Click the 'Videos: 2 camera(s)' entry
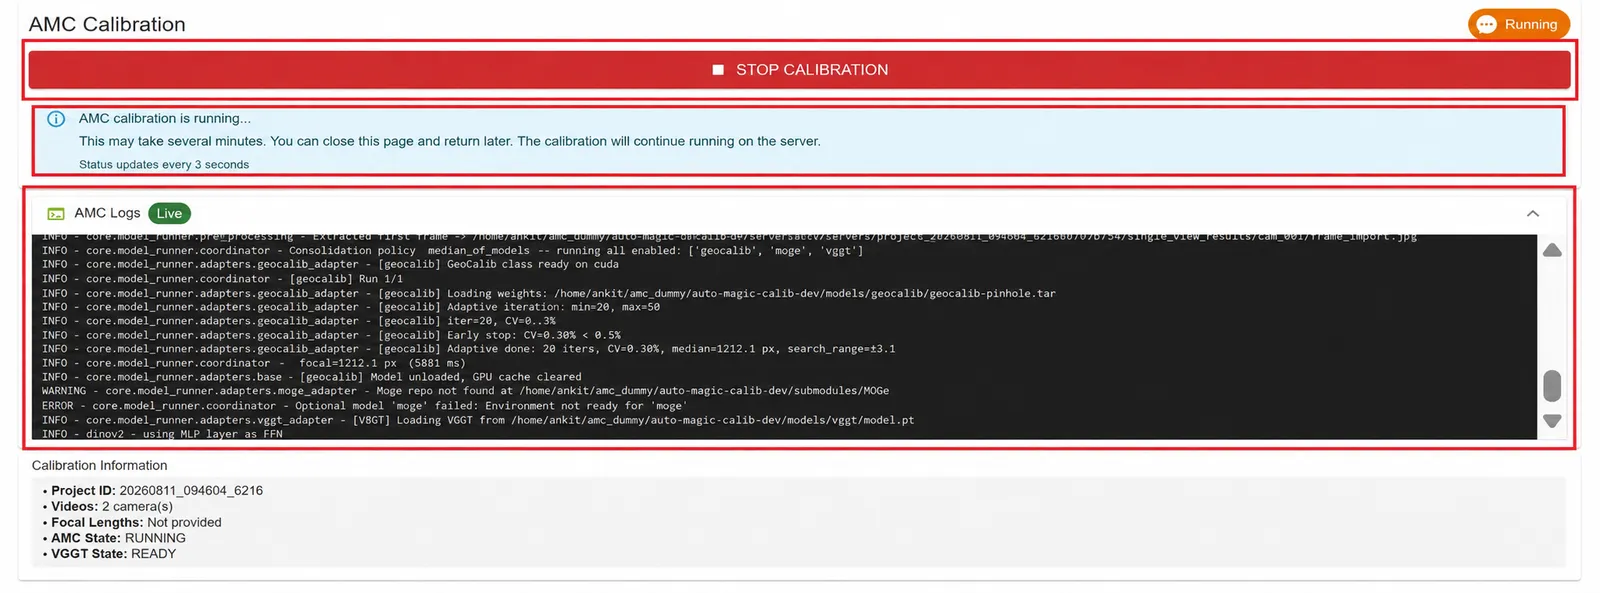1600x593 pixels. point(112,506)
